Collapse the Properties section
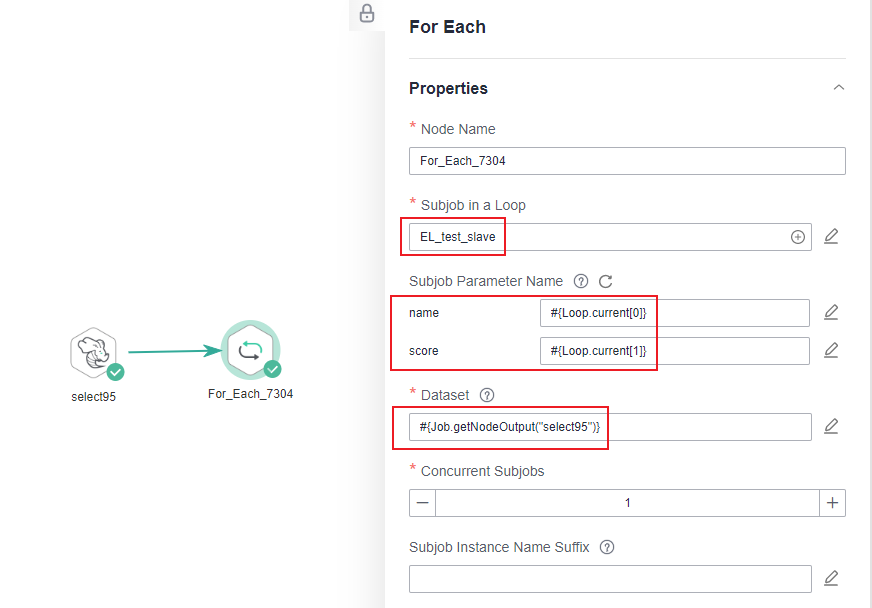 point(839,88)
